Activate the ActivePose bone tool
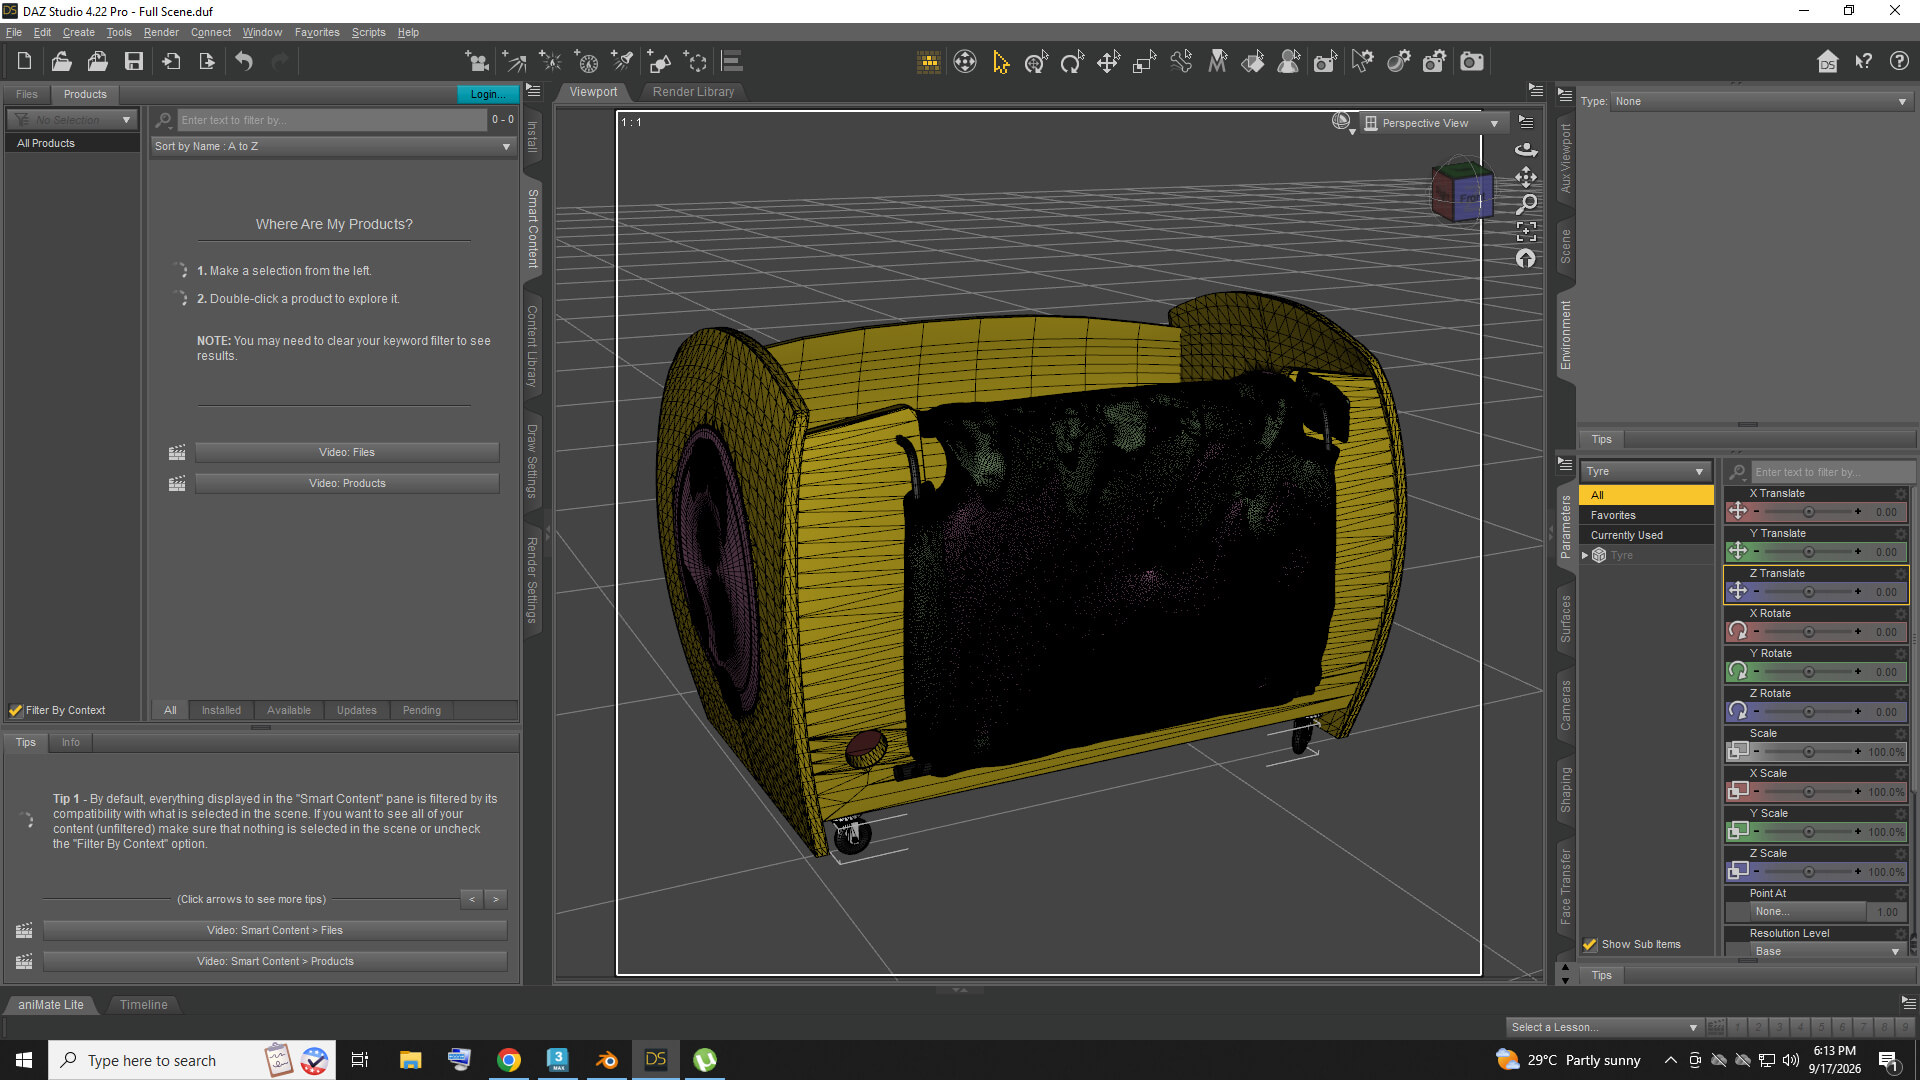This screenshot has height=1080, width=1920. tap(1181, 62)
